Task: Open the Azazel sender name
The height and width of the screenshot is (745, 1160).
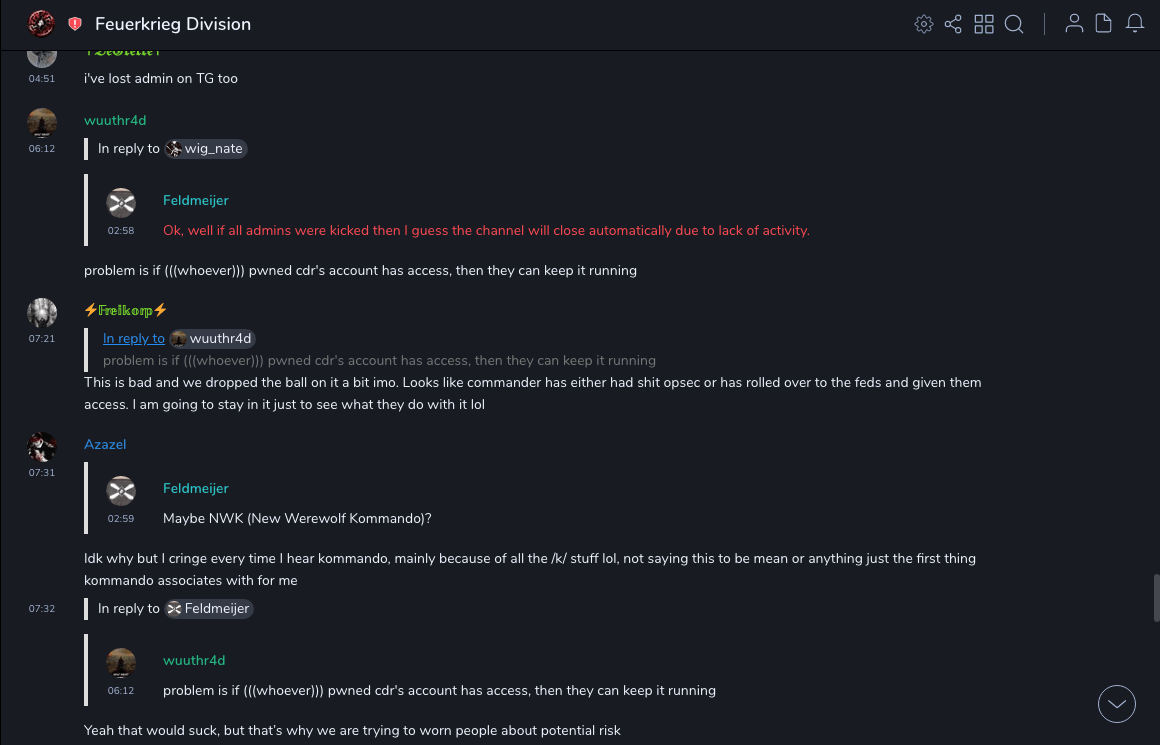Action: pos(105,444)
